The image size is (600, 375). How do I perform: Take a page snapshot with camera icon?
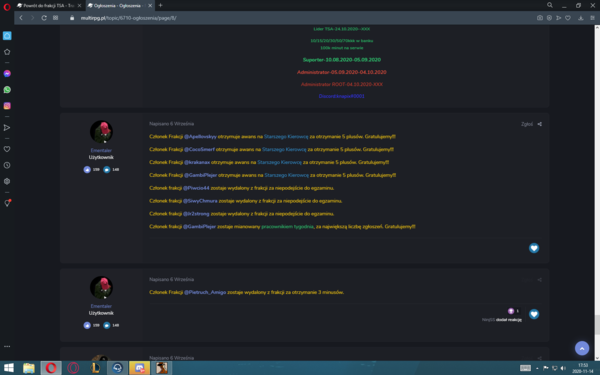point(540,18)
